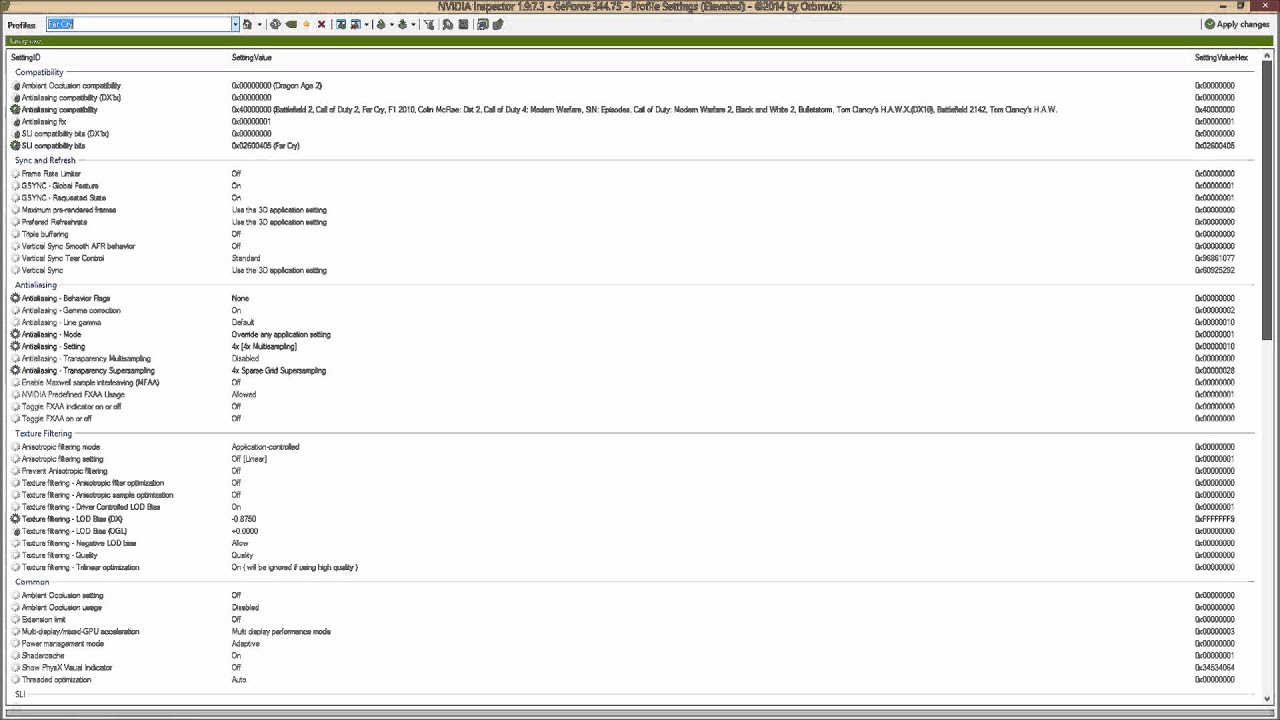1280x720 pixels.
Task: Click gear icon of Antialiasing - Setting row
Action: coord(15,346)
